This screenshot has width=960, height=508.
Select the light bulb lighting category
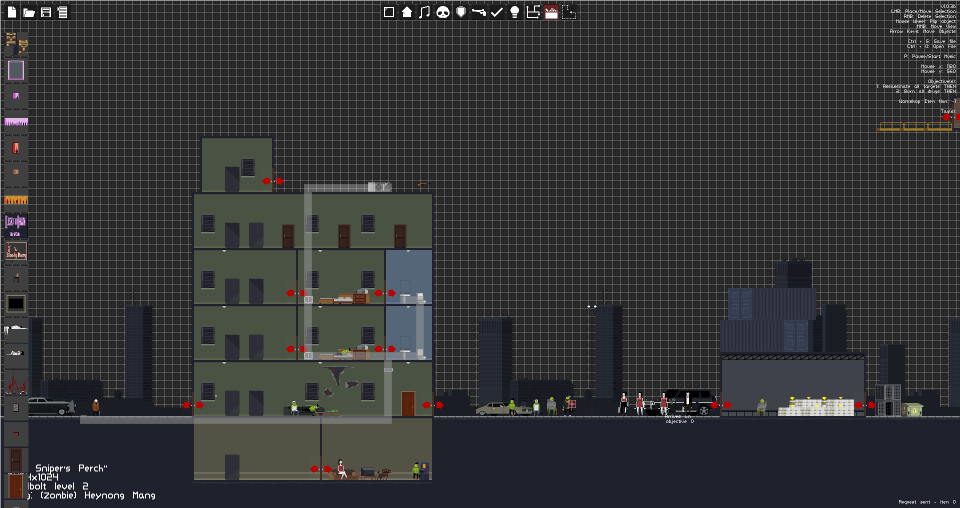[515, 12]
